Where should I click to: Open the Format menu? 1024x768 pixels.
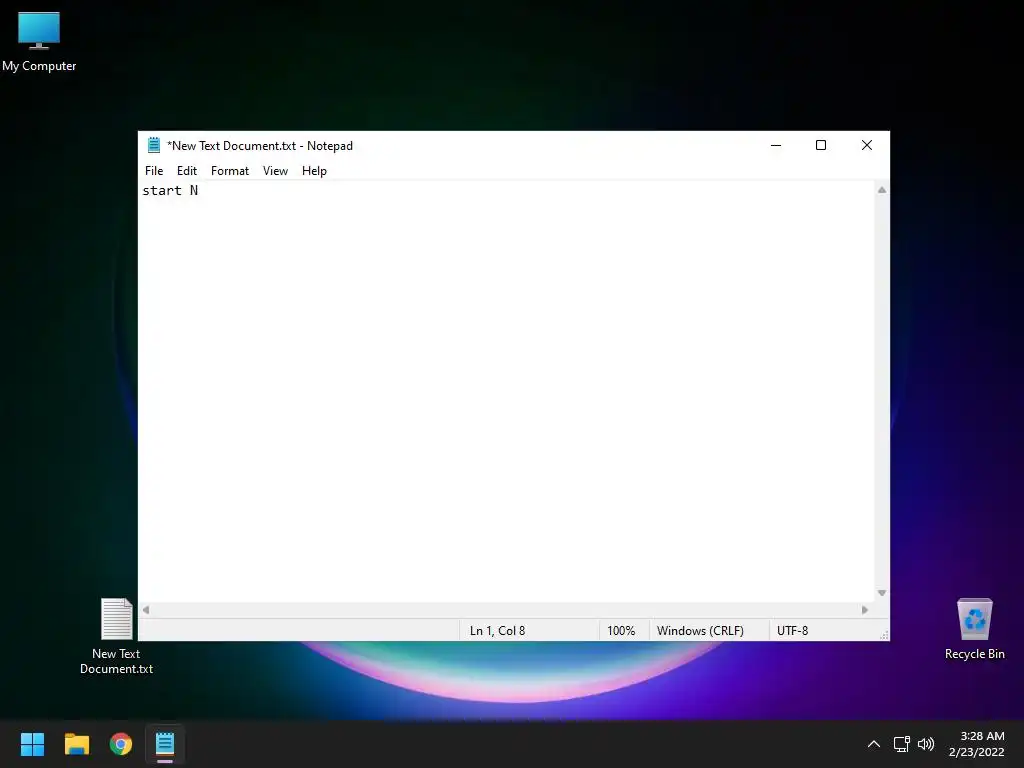tap(230, 171)
